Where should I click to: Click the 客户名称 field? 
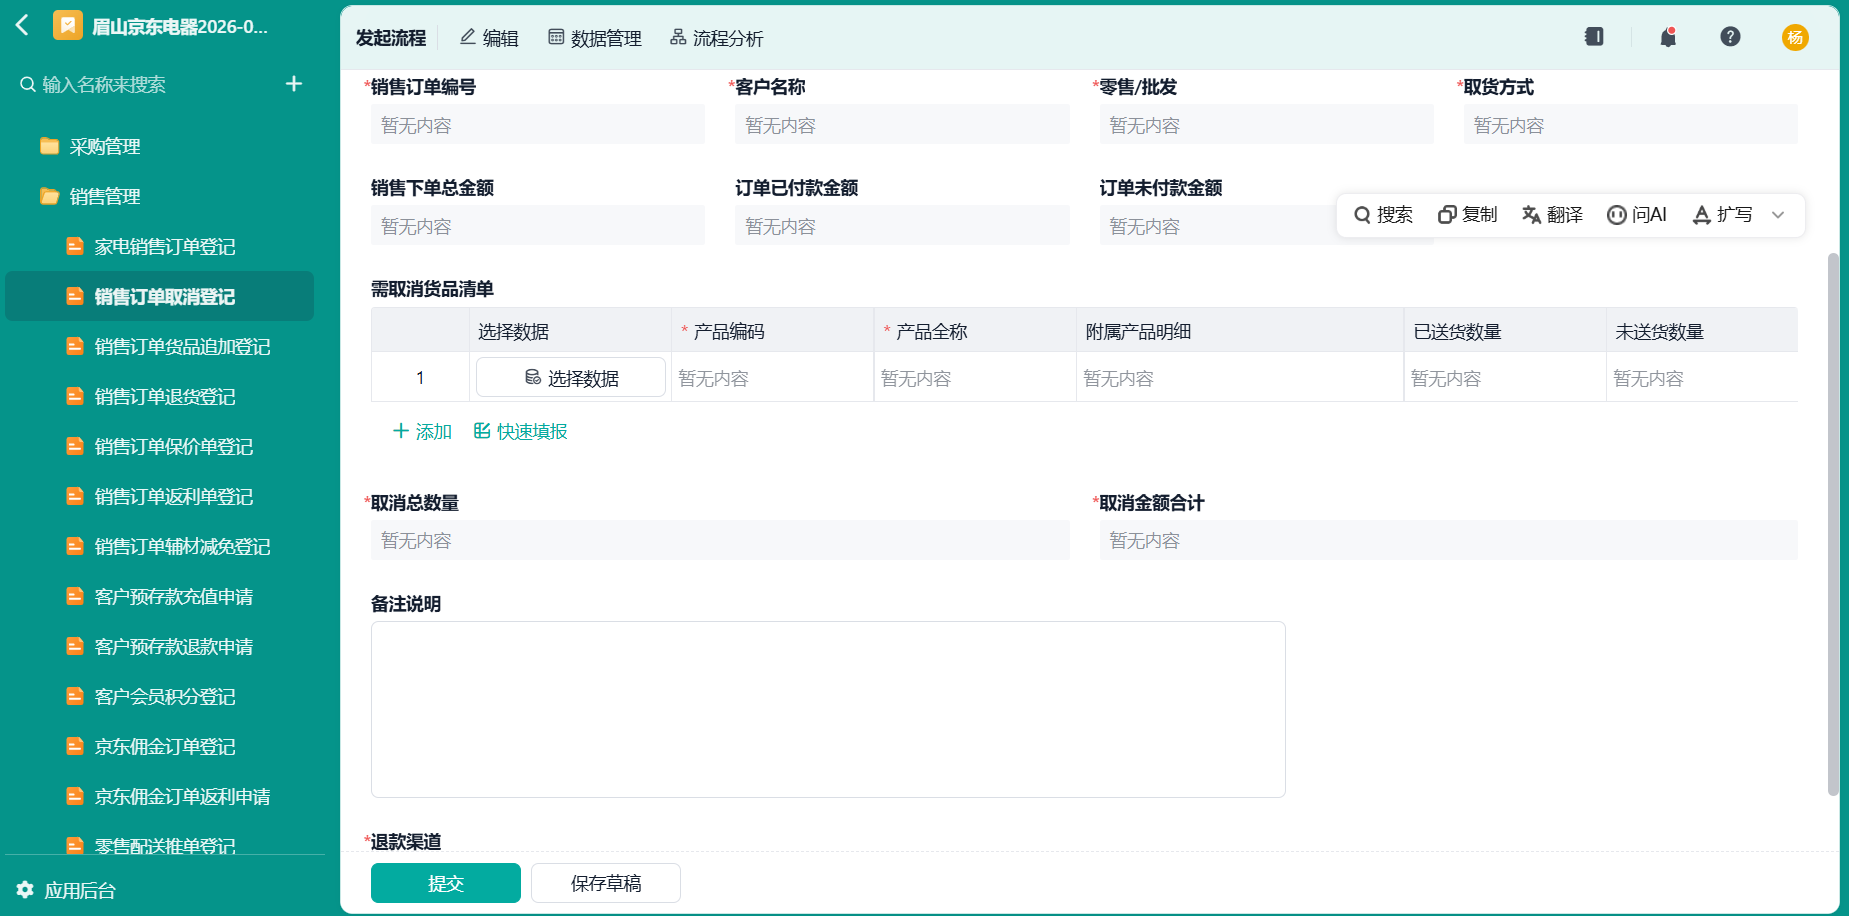click(x=902, y=125)
